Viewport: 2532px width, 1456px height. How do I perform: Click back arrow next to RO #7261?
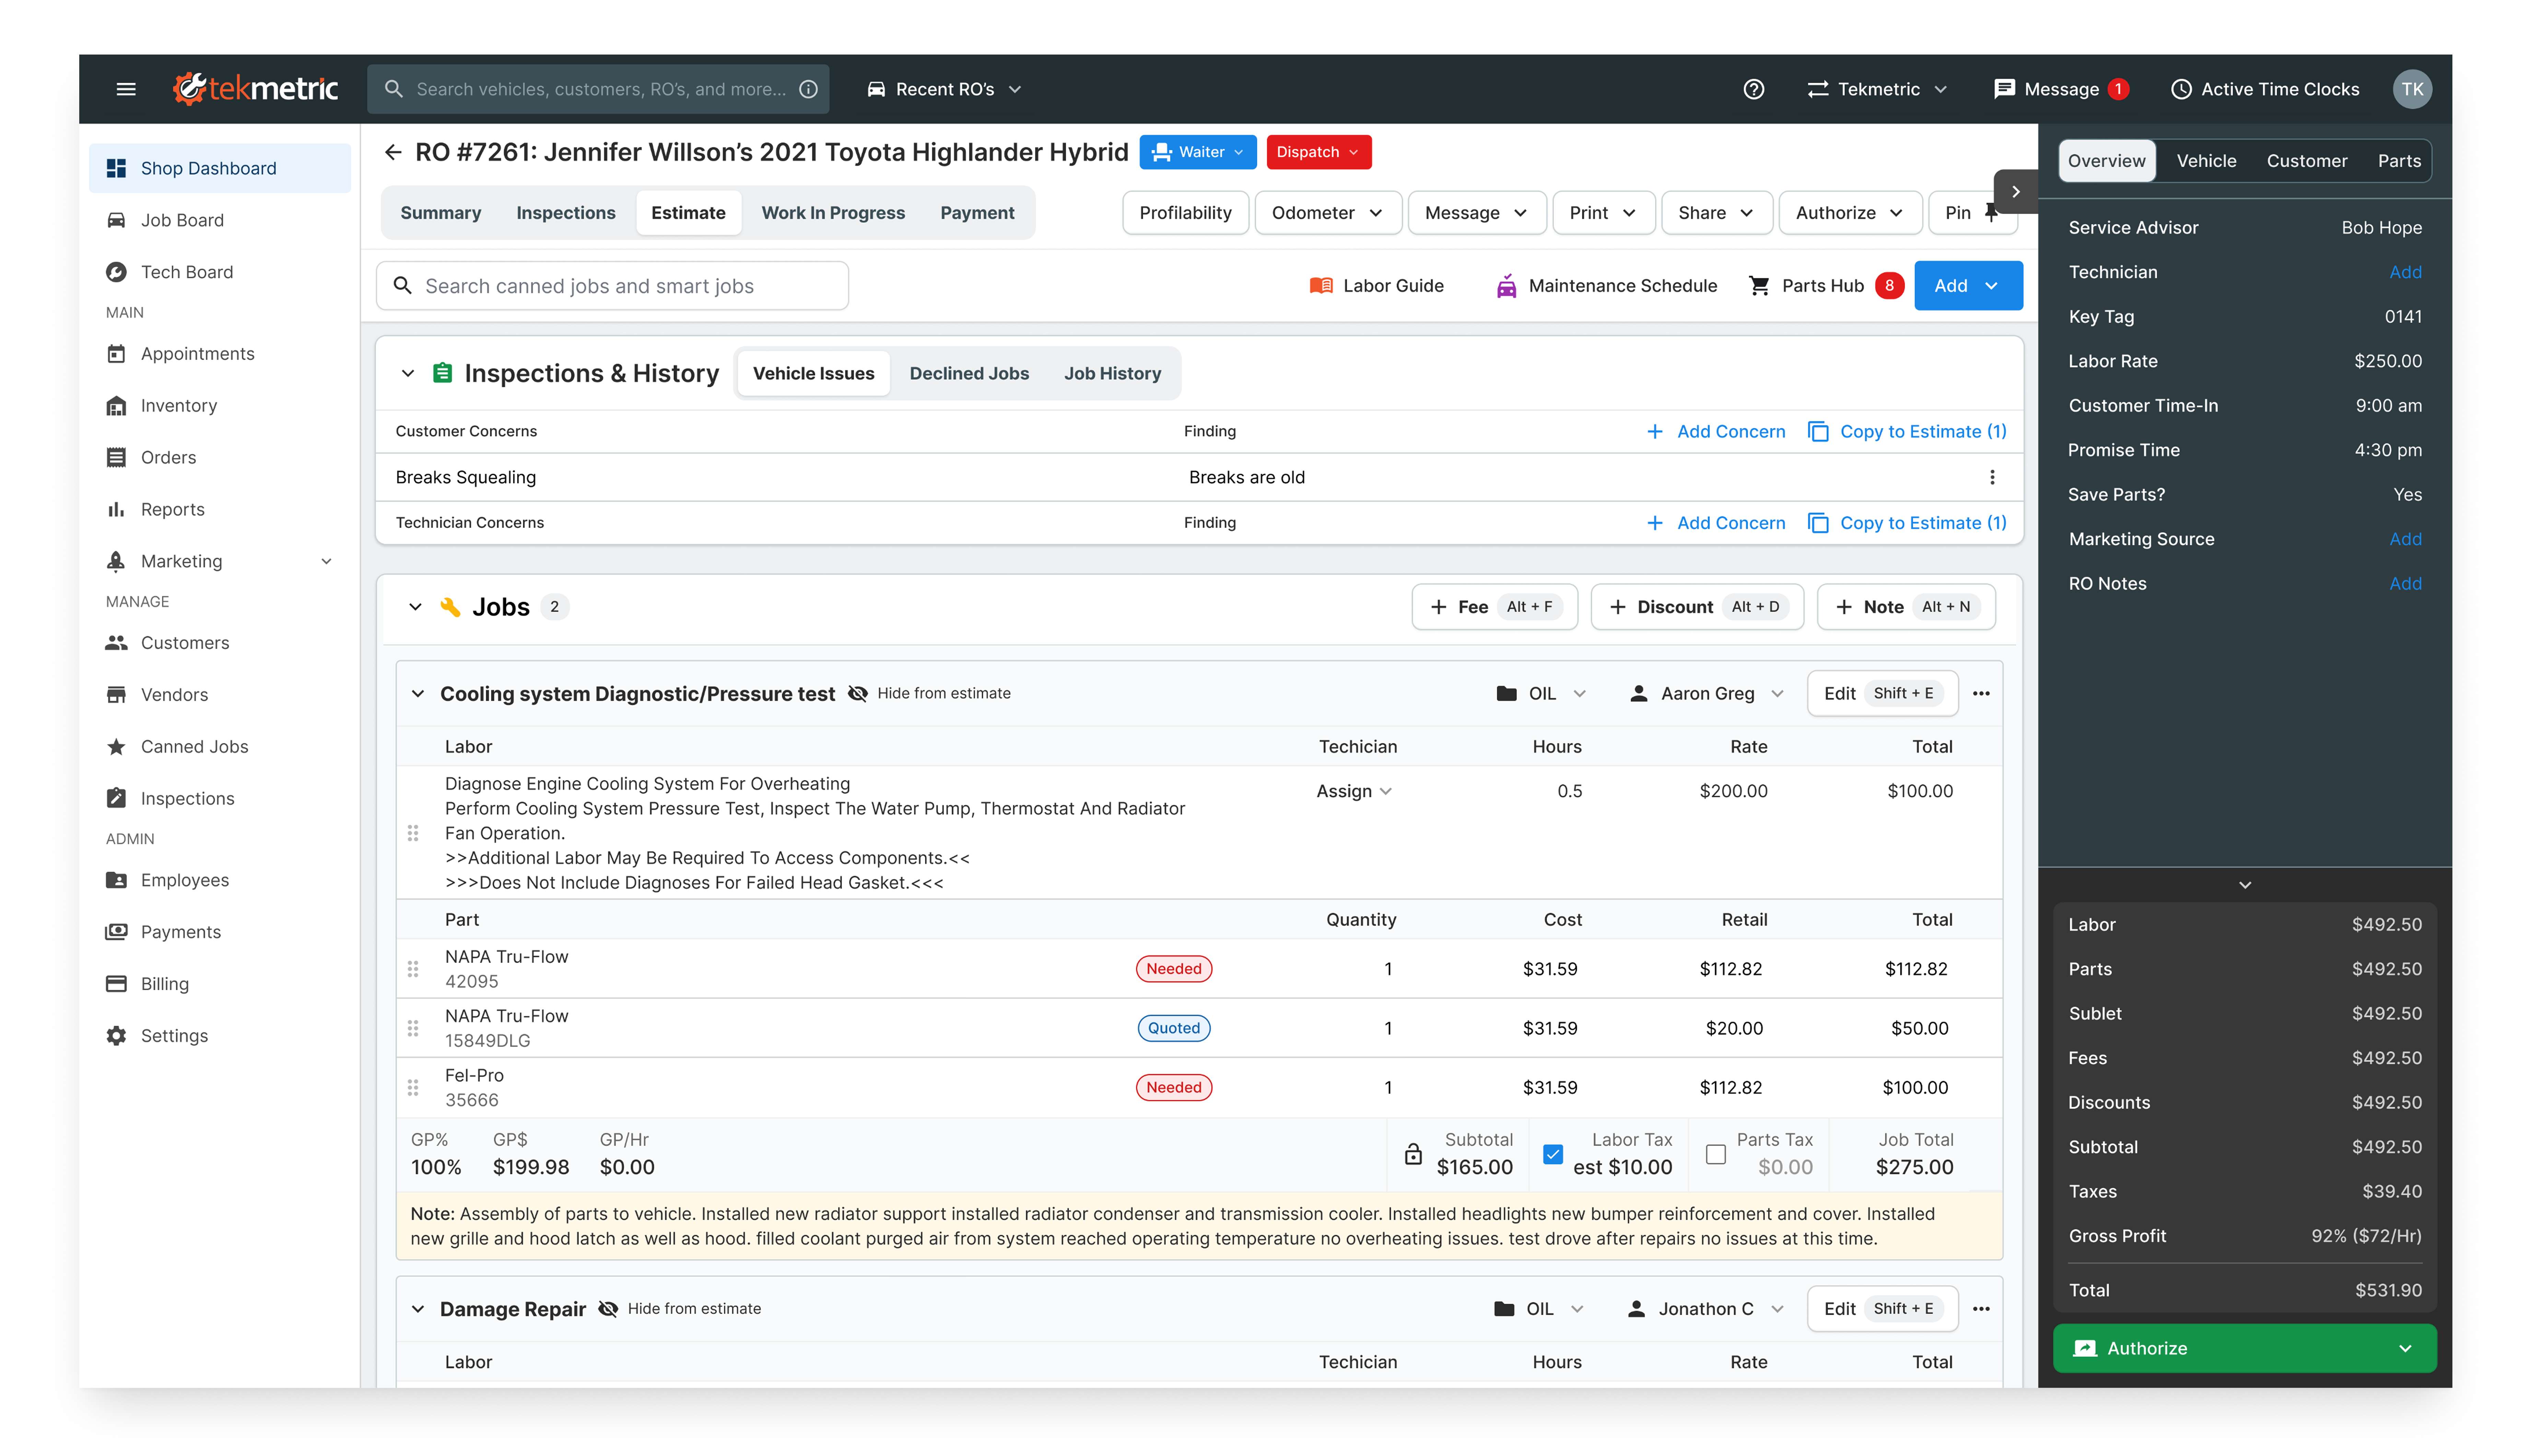393,152
